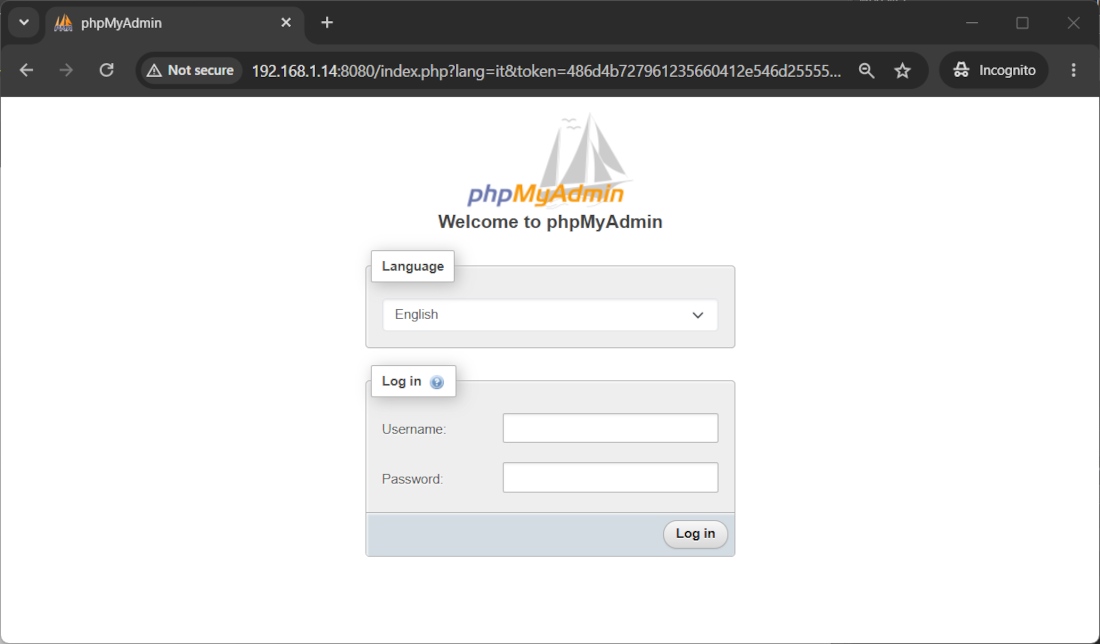Click the browser forward arrow
The image size is (1100, 644).
pyautogui.click(x=66, y=70)
